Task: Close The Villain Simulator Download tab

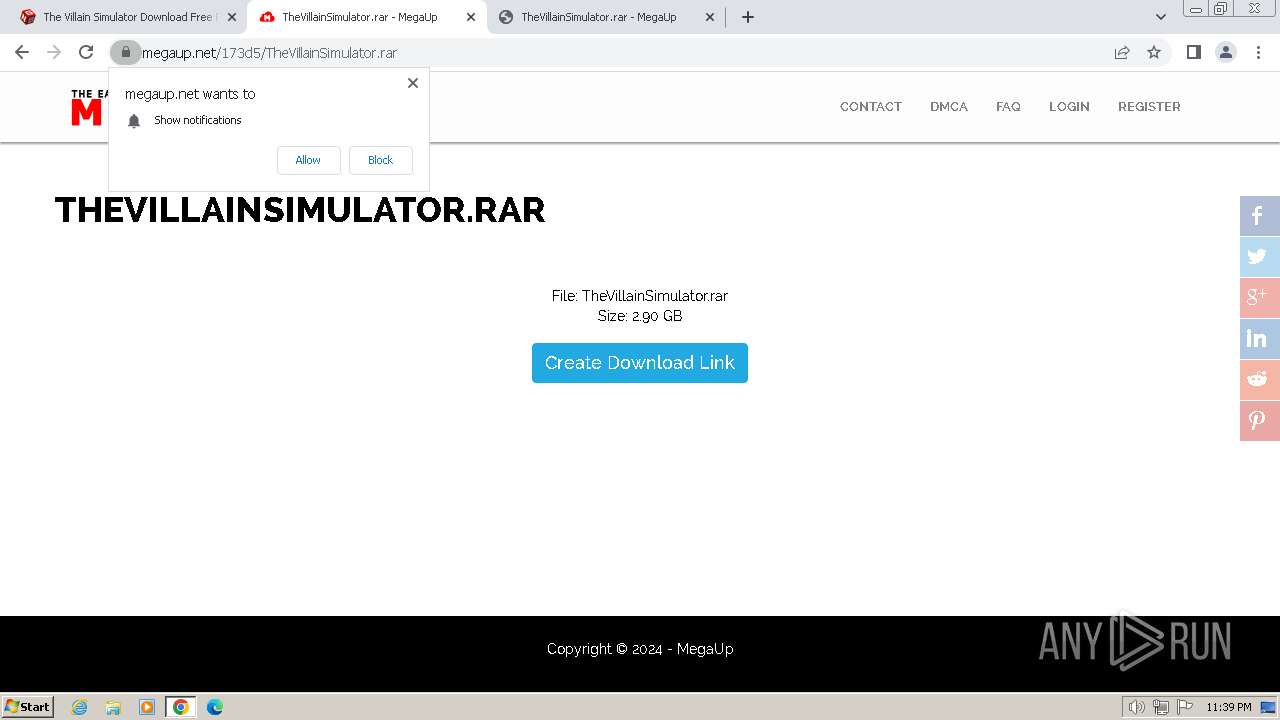Action: [x=232, y=17]
